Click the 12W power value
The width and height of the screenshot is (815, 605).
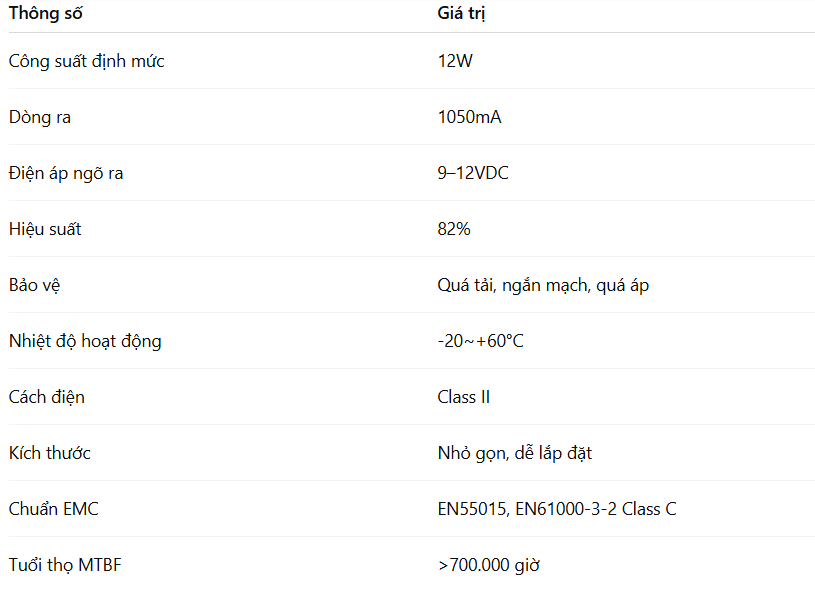[x=455, y=61]
